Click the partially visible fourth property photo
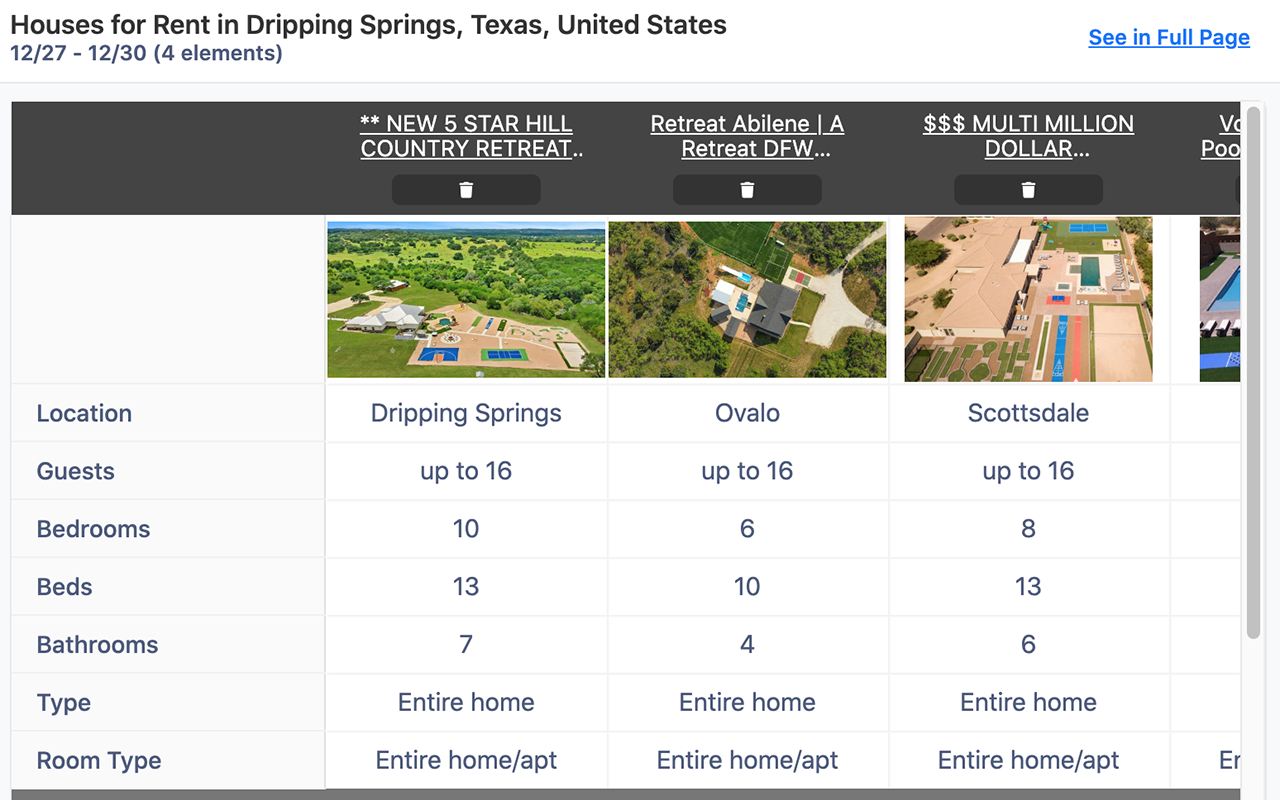 coord(1218,299)
